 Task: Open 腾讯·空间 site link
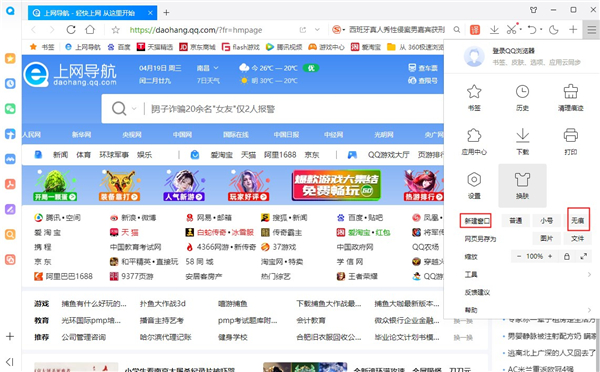pos(57,218)
